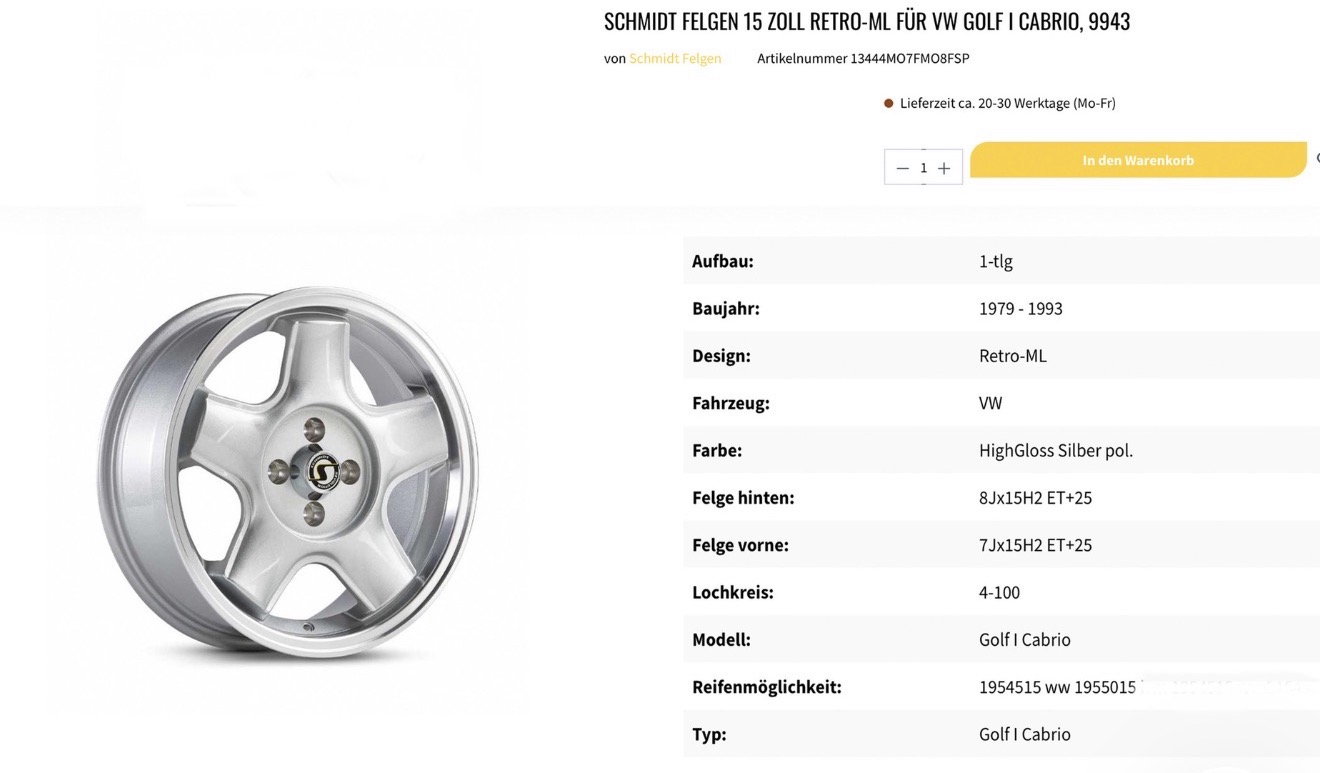Increase quantity with the plus icon
Image resolution: width=1320 pixels, height=773 pixels.
click(x=944, y=168)
